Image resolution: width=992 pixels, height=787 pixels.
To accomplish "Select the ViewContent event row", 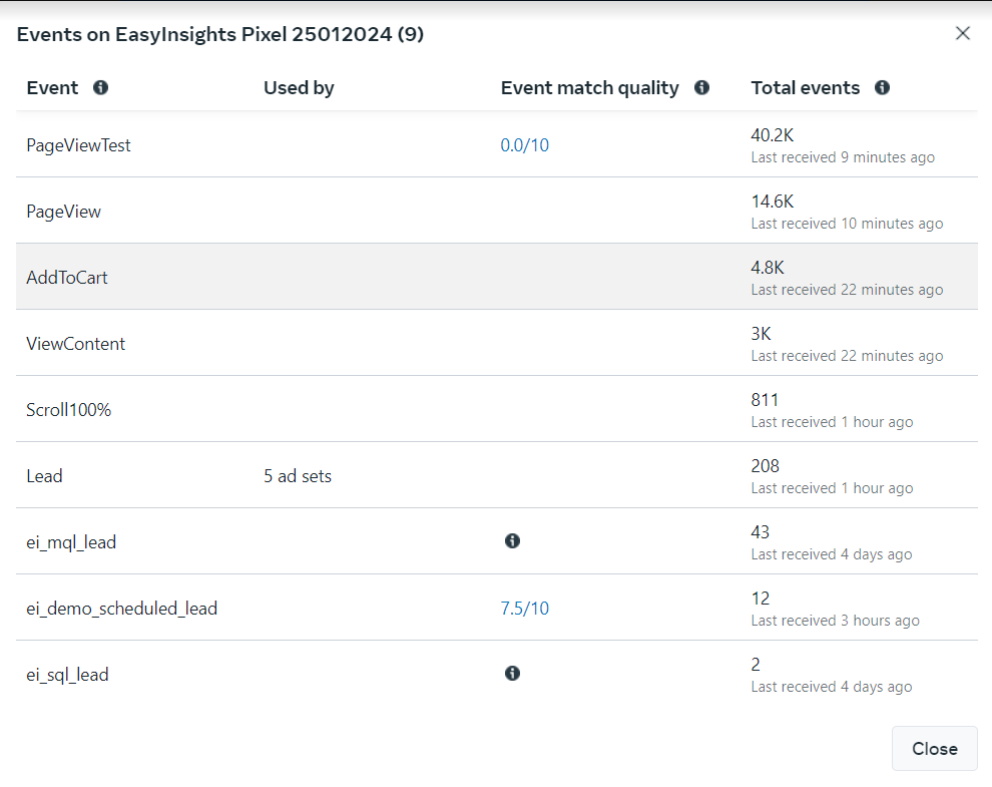I will (x=76, y=344).
